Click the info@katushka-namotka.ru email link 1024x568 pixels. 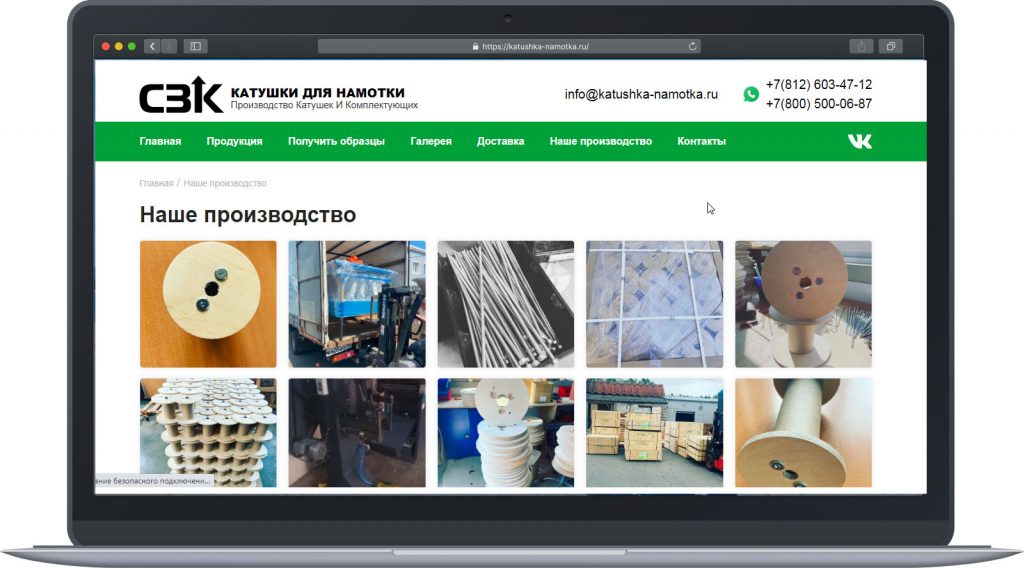641,94
